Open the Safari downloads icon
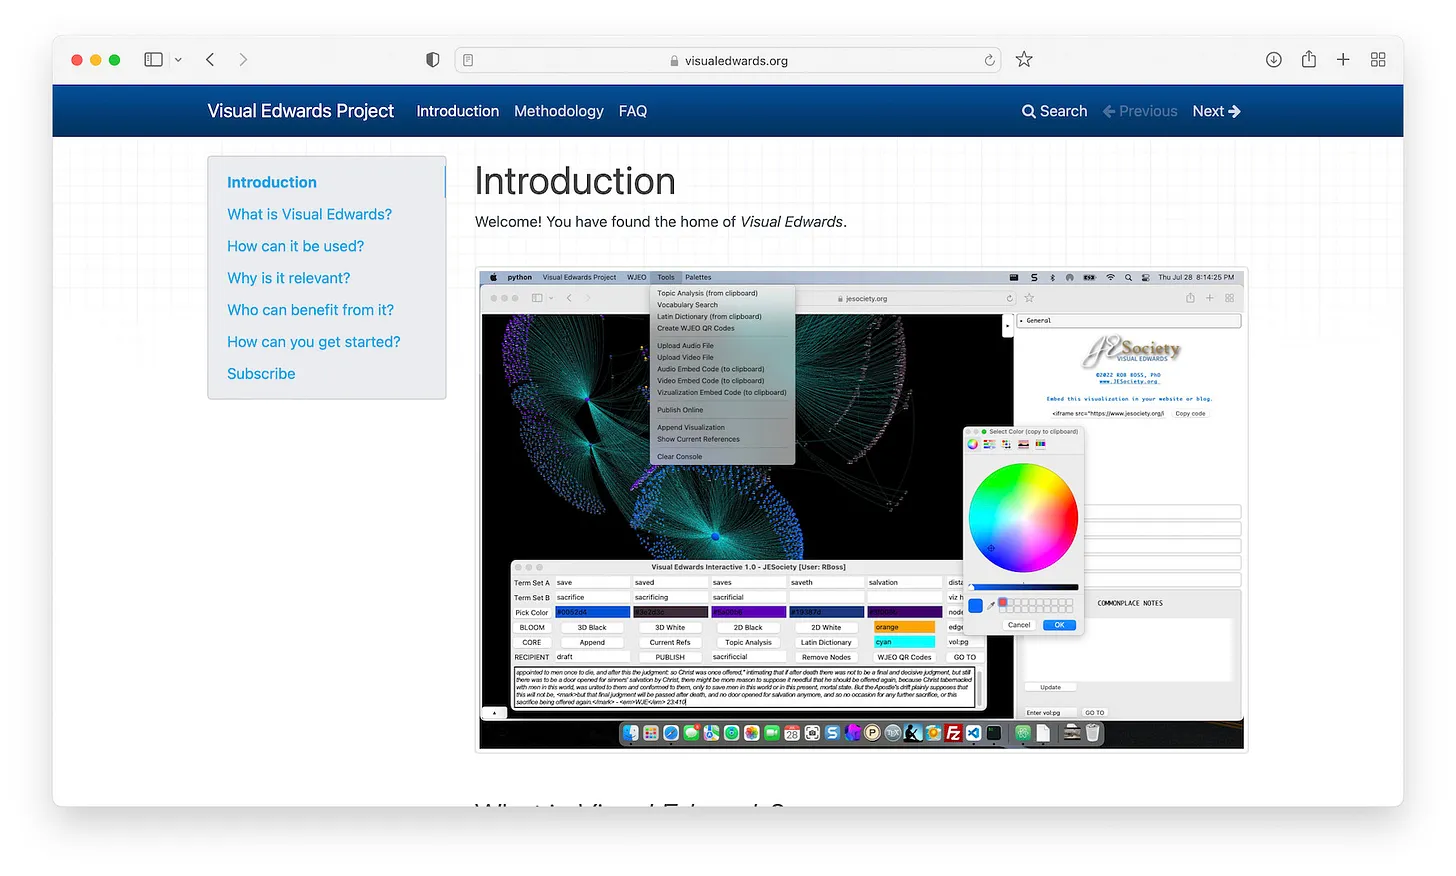This screenshot has height=876, width=1456. point(1273,60)
